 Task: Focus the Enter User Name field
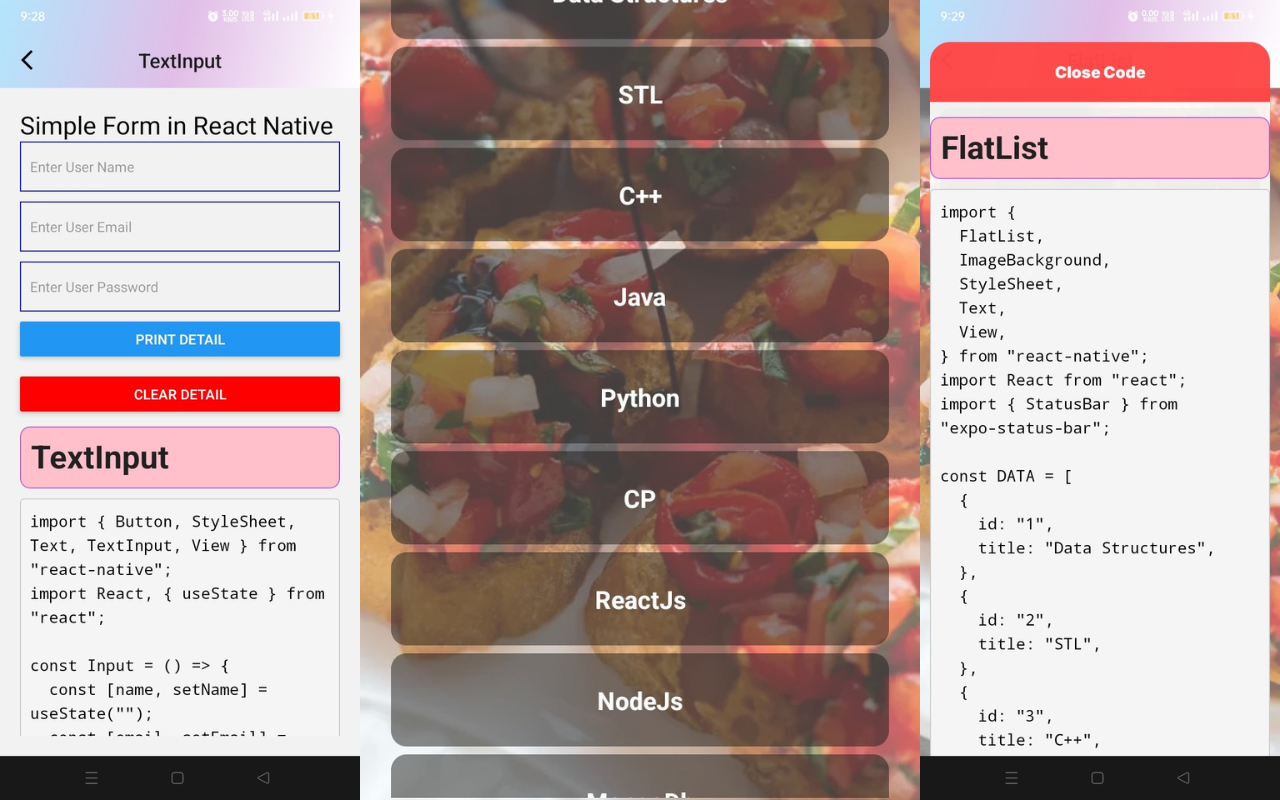pos(180,166)
